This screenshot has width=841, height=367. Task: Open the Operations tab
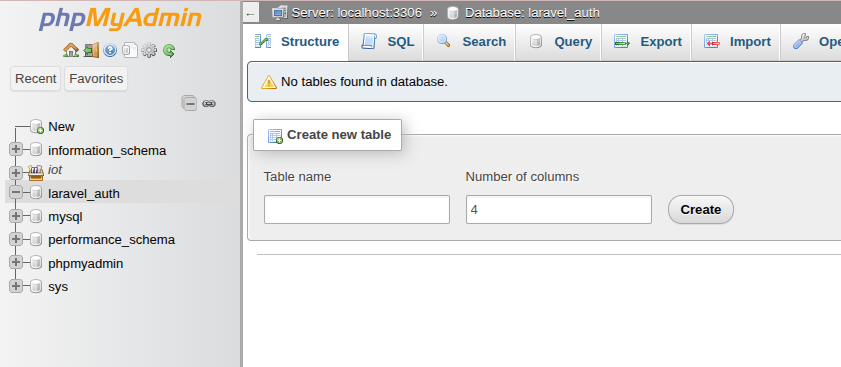[x=811, y=42]
